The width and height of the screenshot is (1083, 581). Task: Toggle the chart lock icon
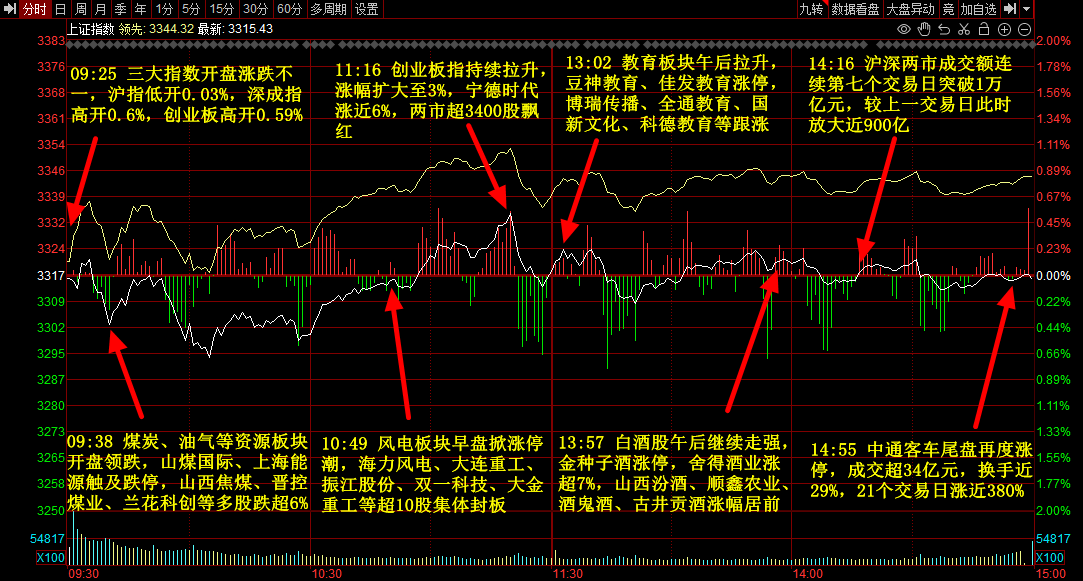(985, 28)
